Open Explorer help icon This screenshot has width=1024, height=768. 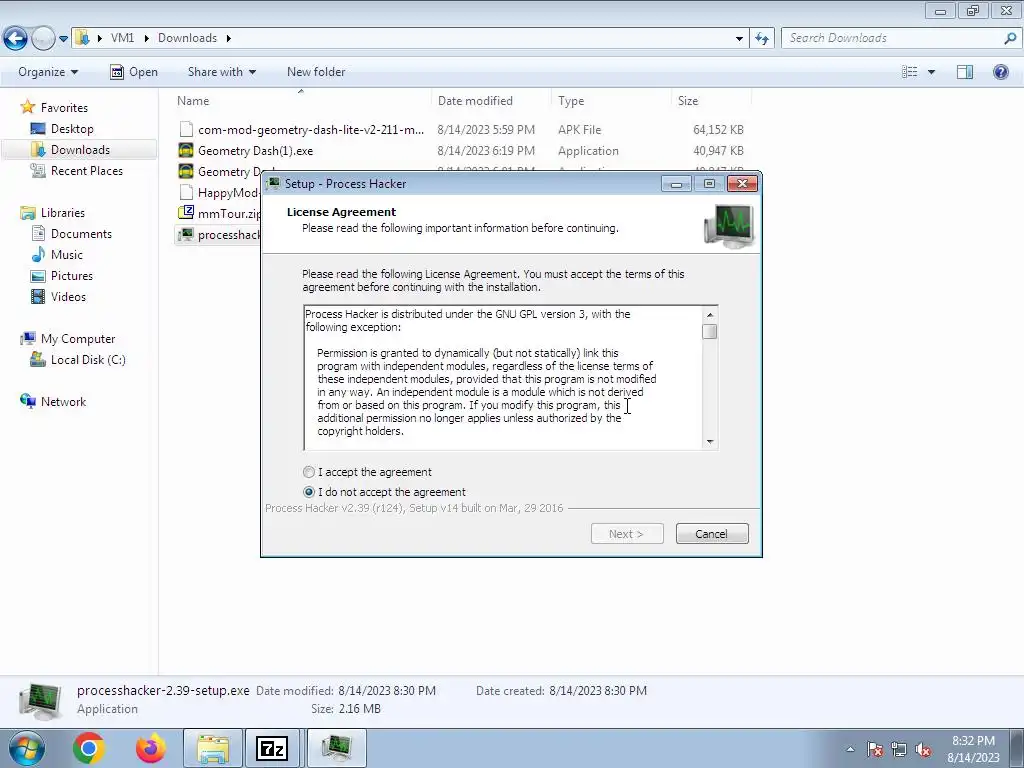[1000, 72]
